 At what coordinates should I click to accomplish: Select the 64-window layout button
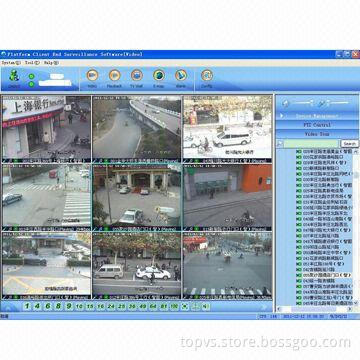tap(153, 306)
